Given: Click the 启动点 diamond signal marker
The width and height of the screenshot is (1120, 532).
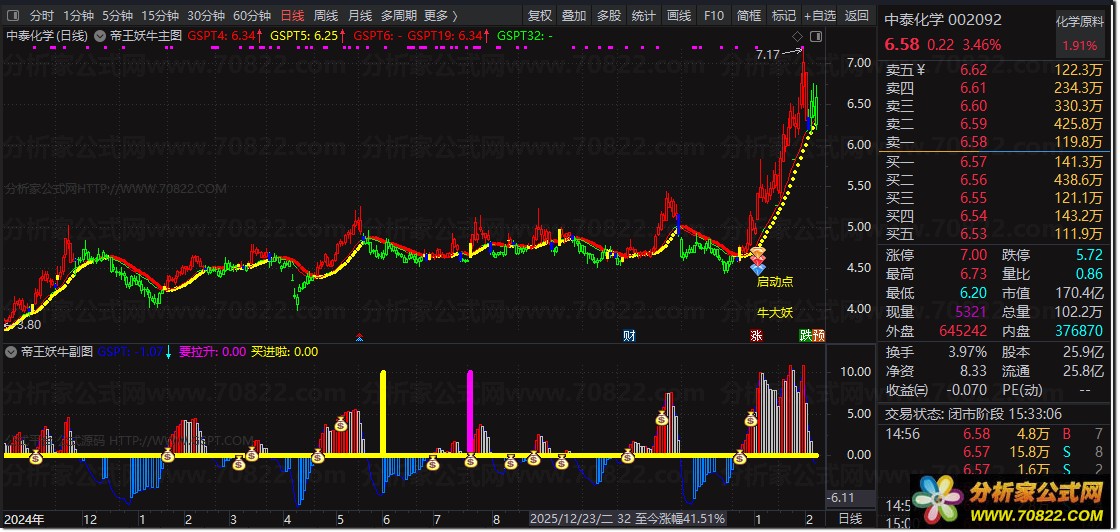Looking at the screenshot, I should point(758,262).
